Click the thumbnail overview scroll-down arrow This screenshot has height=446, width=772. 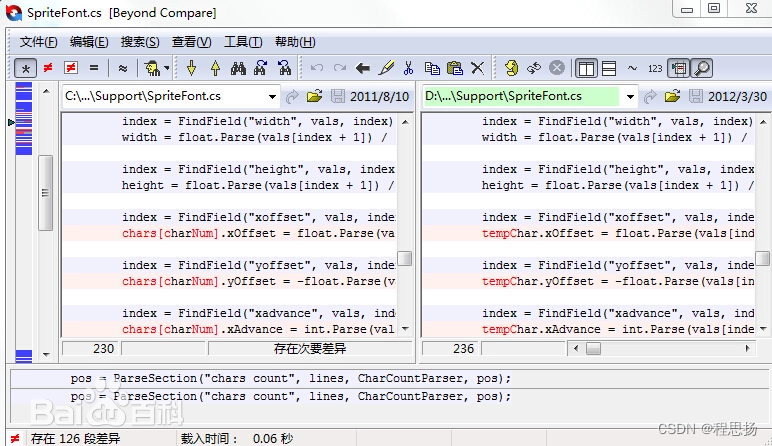46,354
